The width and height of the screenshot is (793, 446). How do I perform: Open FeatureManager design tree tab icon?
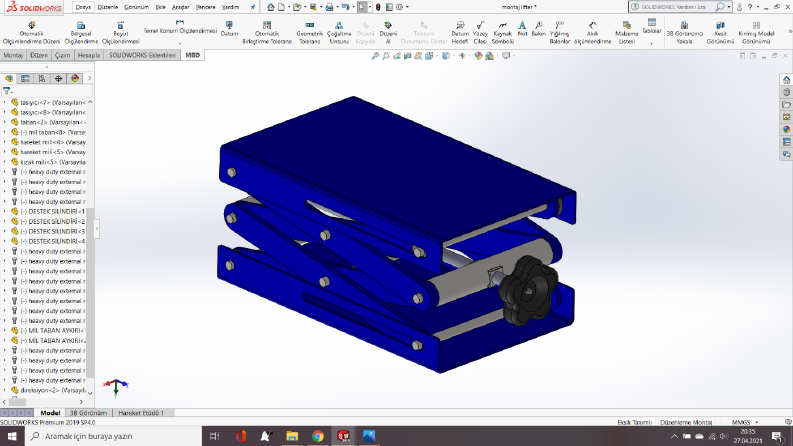click(x=9, y=78)
